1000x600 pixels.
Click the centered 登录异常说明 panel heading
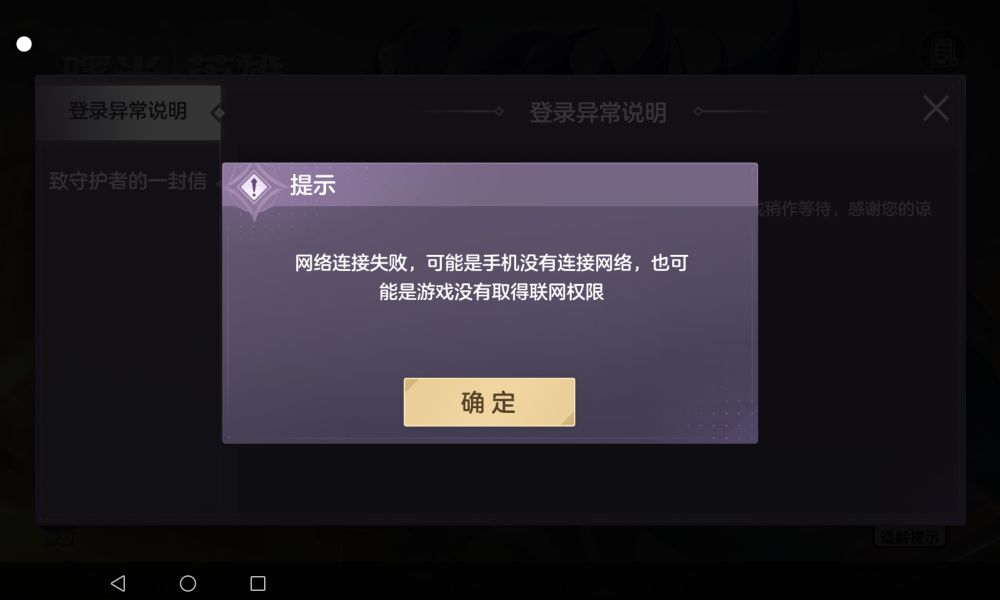(598, 112)
